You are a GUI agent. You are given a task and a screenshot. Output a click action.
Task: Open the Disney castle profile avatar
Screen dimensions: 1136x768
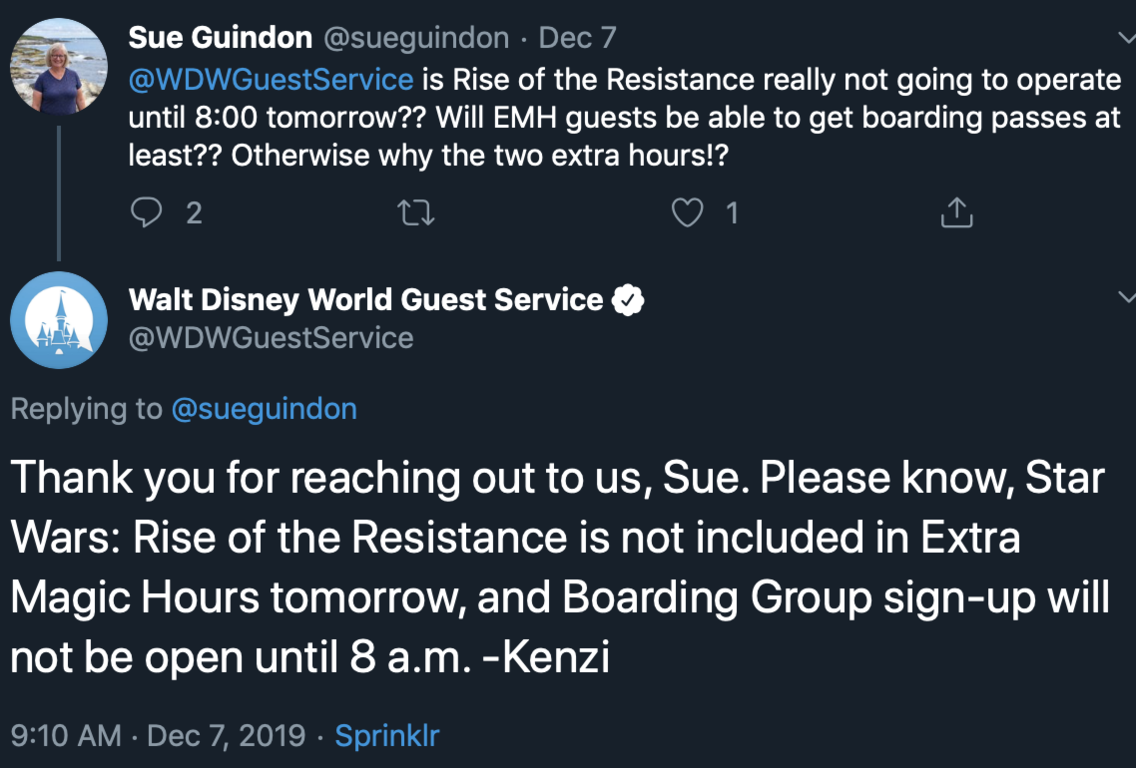(x=58, y=320)
